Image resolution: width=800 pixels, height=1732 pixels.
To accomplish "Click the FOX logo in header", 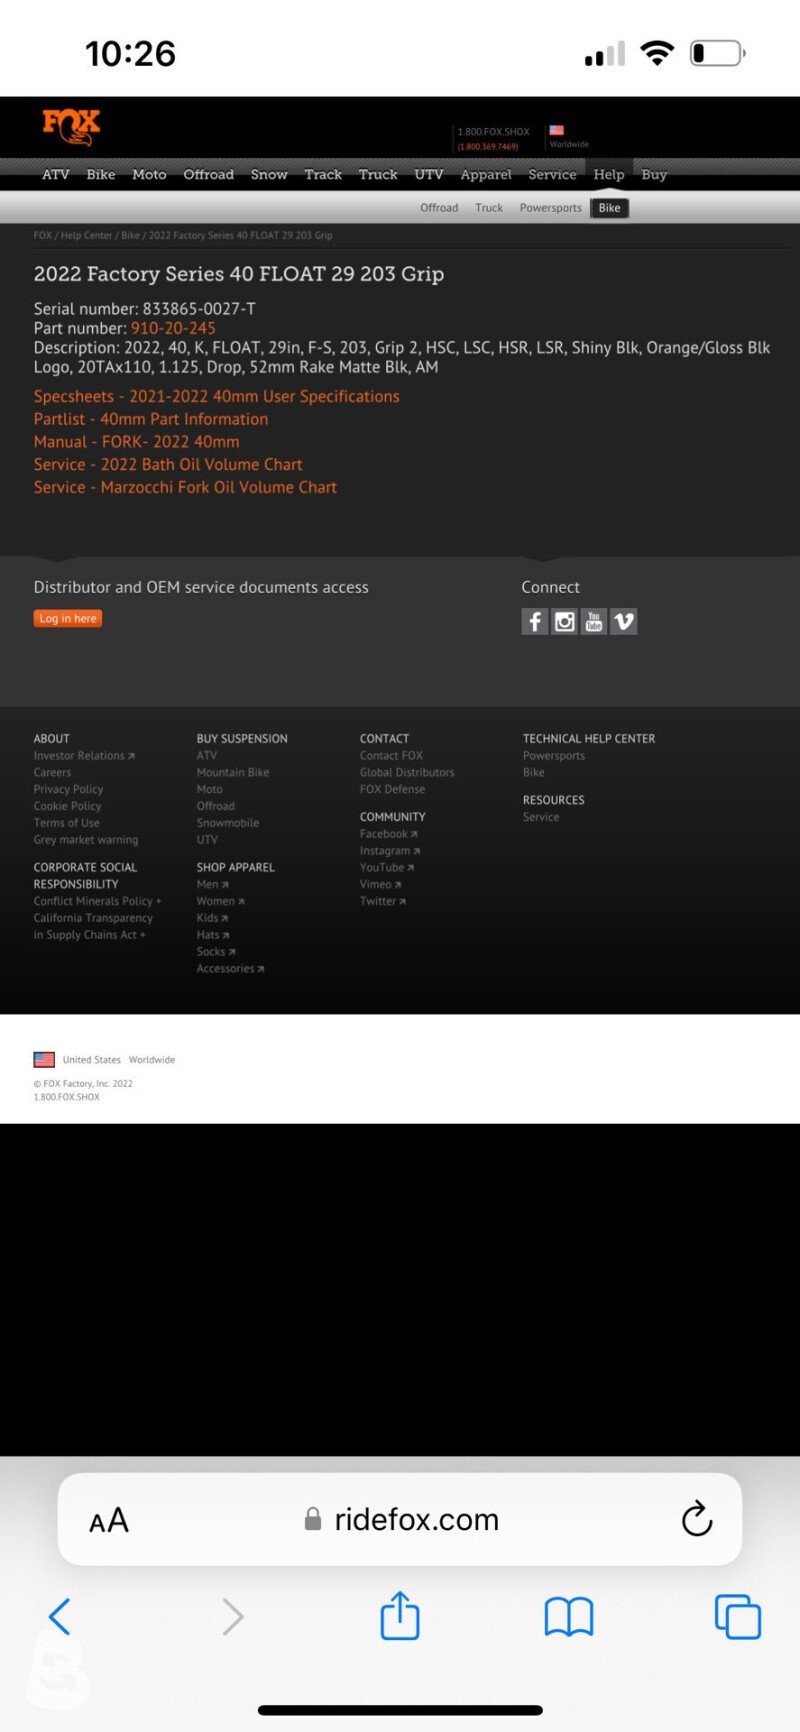I will [x=71, y=129].
